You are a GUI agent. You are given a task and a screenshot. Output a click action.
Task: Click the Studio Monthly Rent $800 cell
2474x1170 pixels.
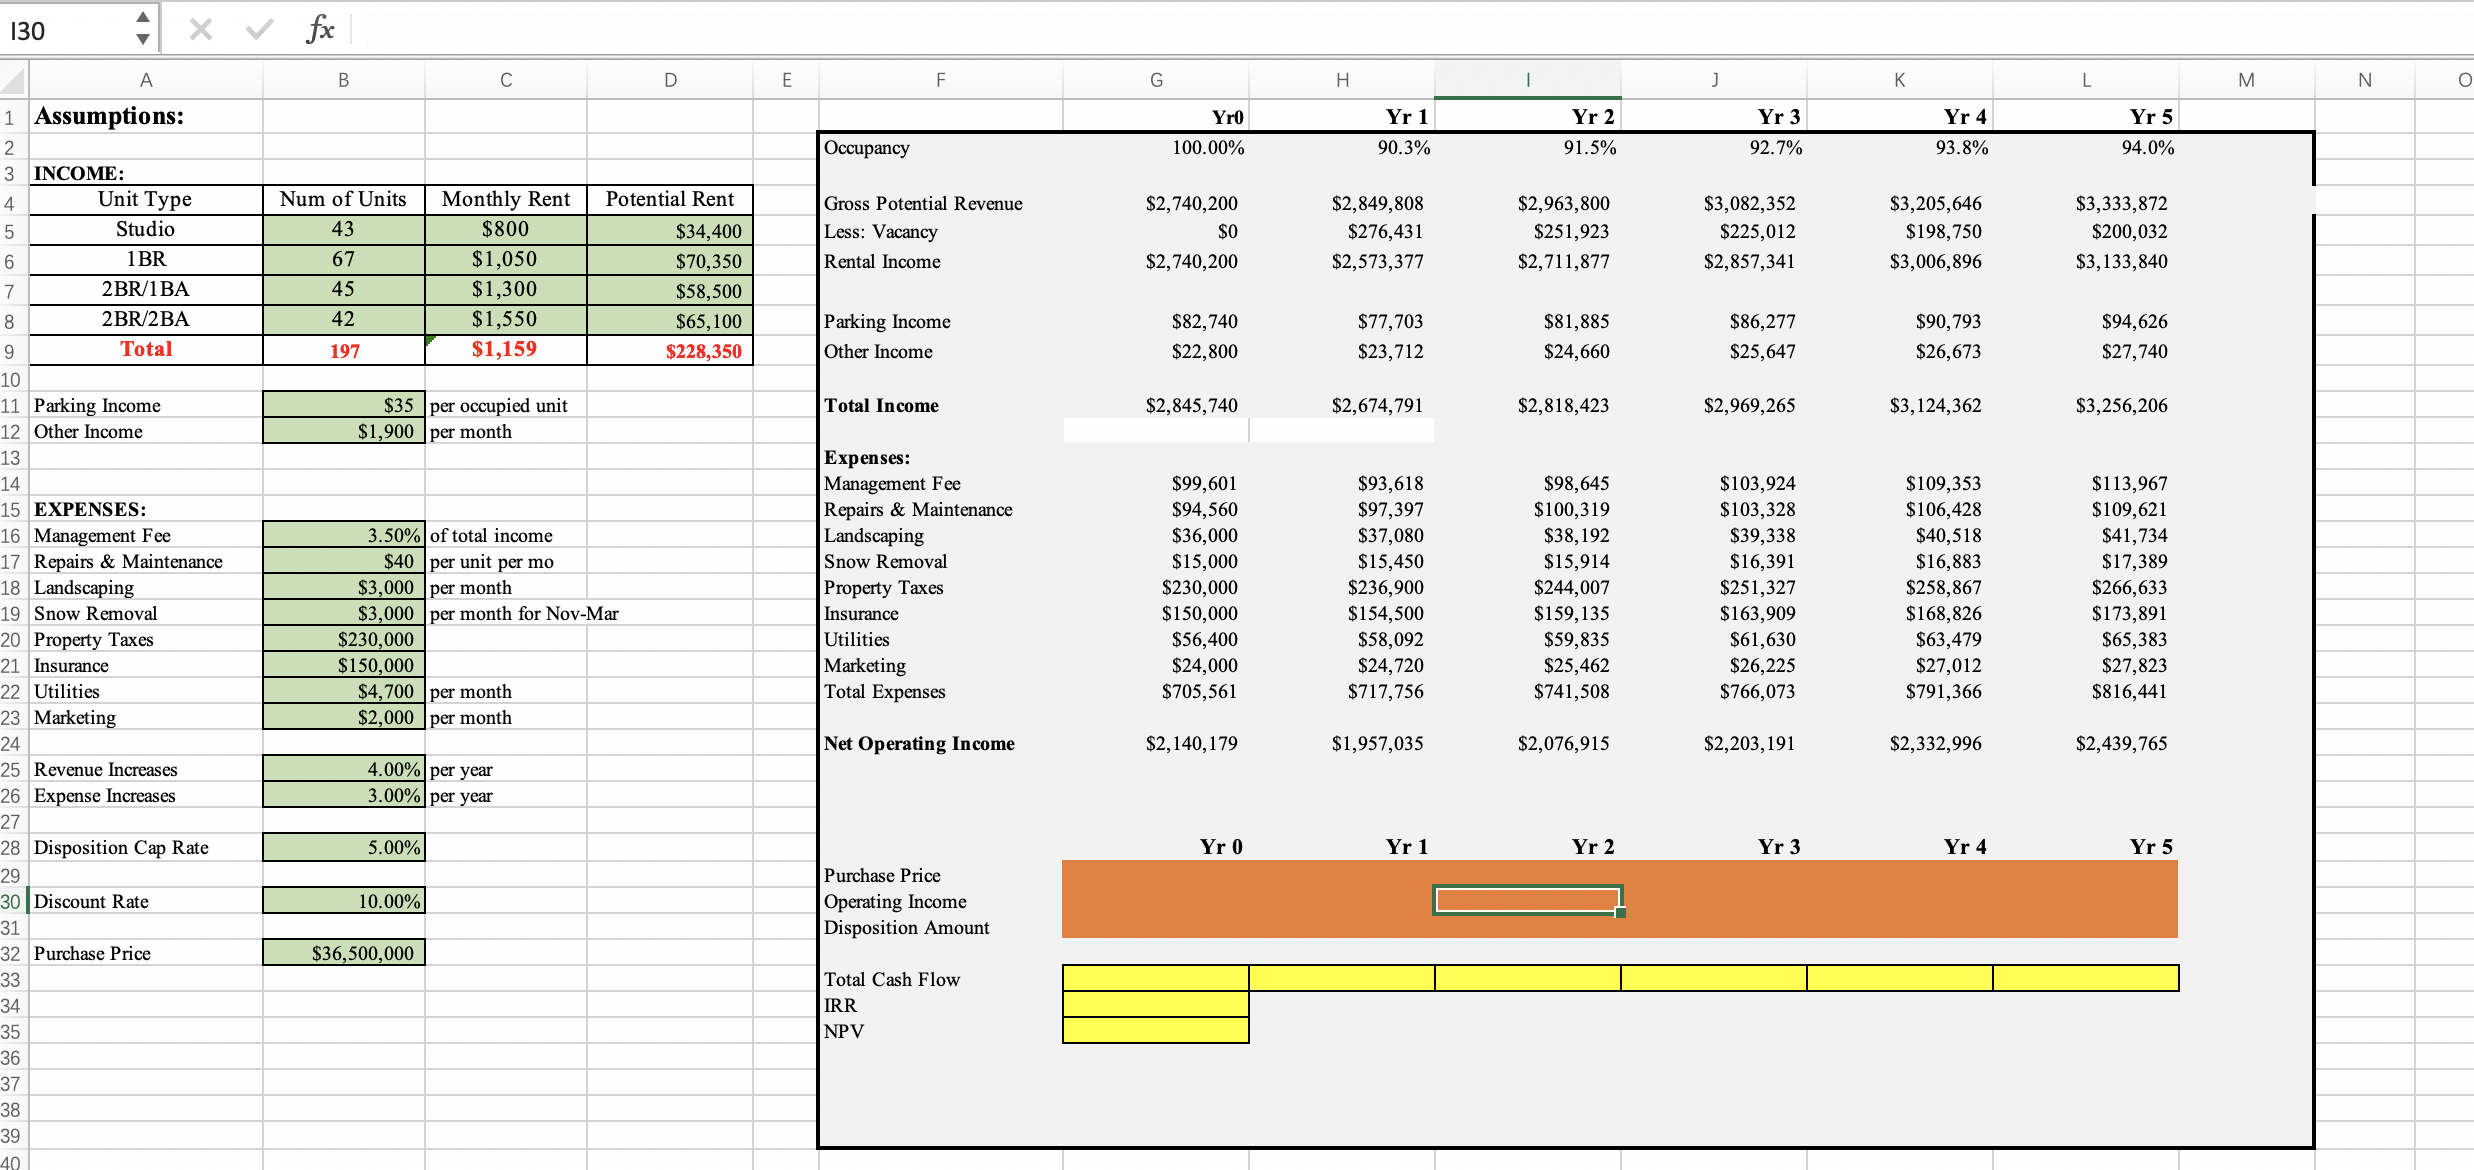pos(506,230)
